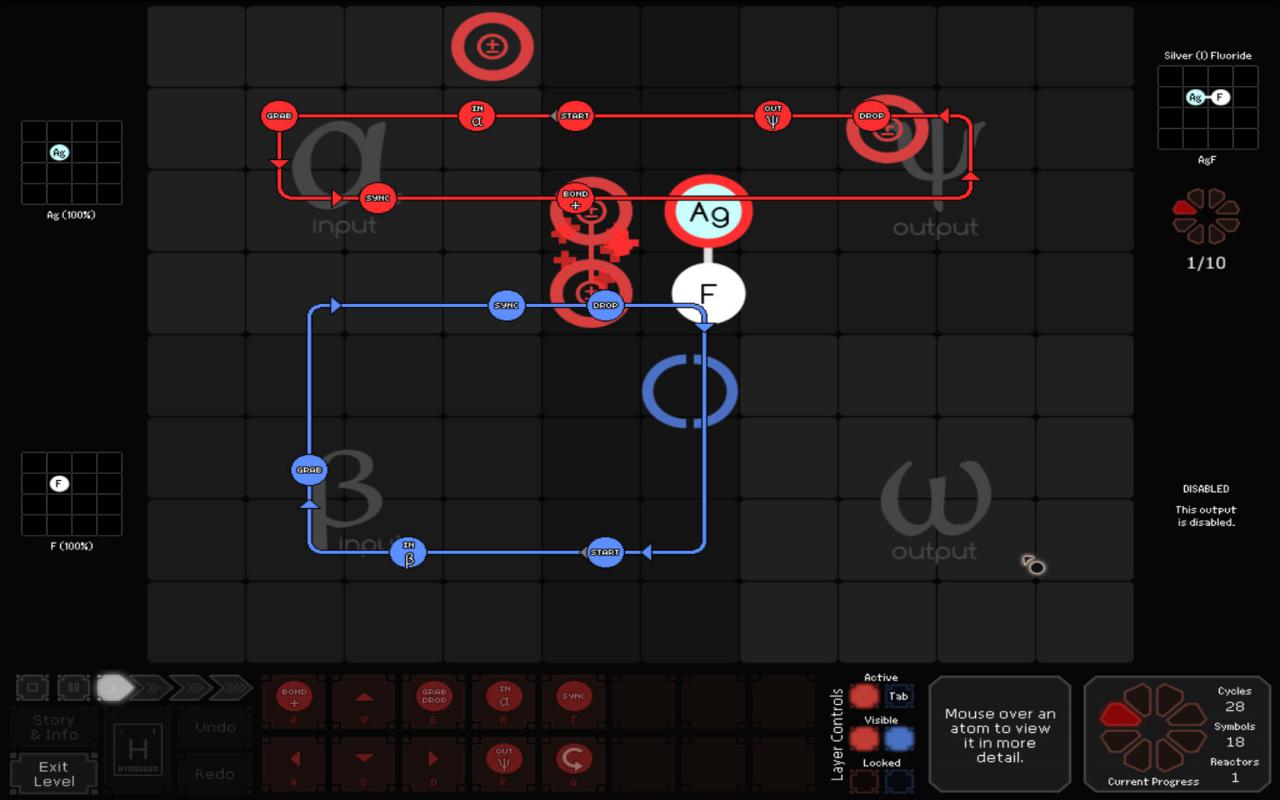Screen dimensions: 1280x800
Task: Click the AgF formula label
Action: tap(1207, 160)
